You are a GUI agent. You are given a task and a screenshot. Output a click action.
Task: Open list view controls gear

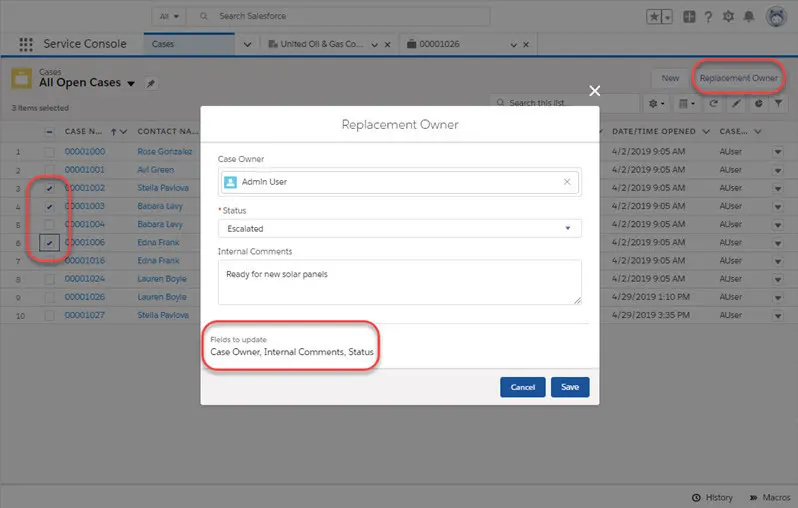click(656, 103)
